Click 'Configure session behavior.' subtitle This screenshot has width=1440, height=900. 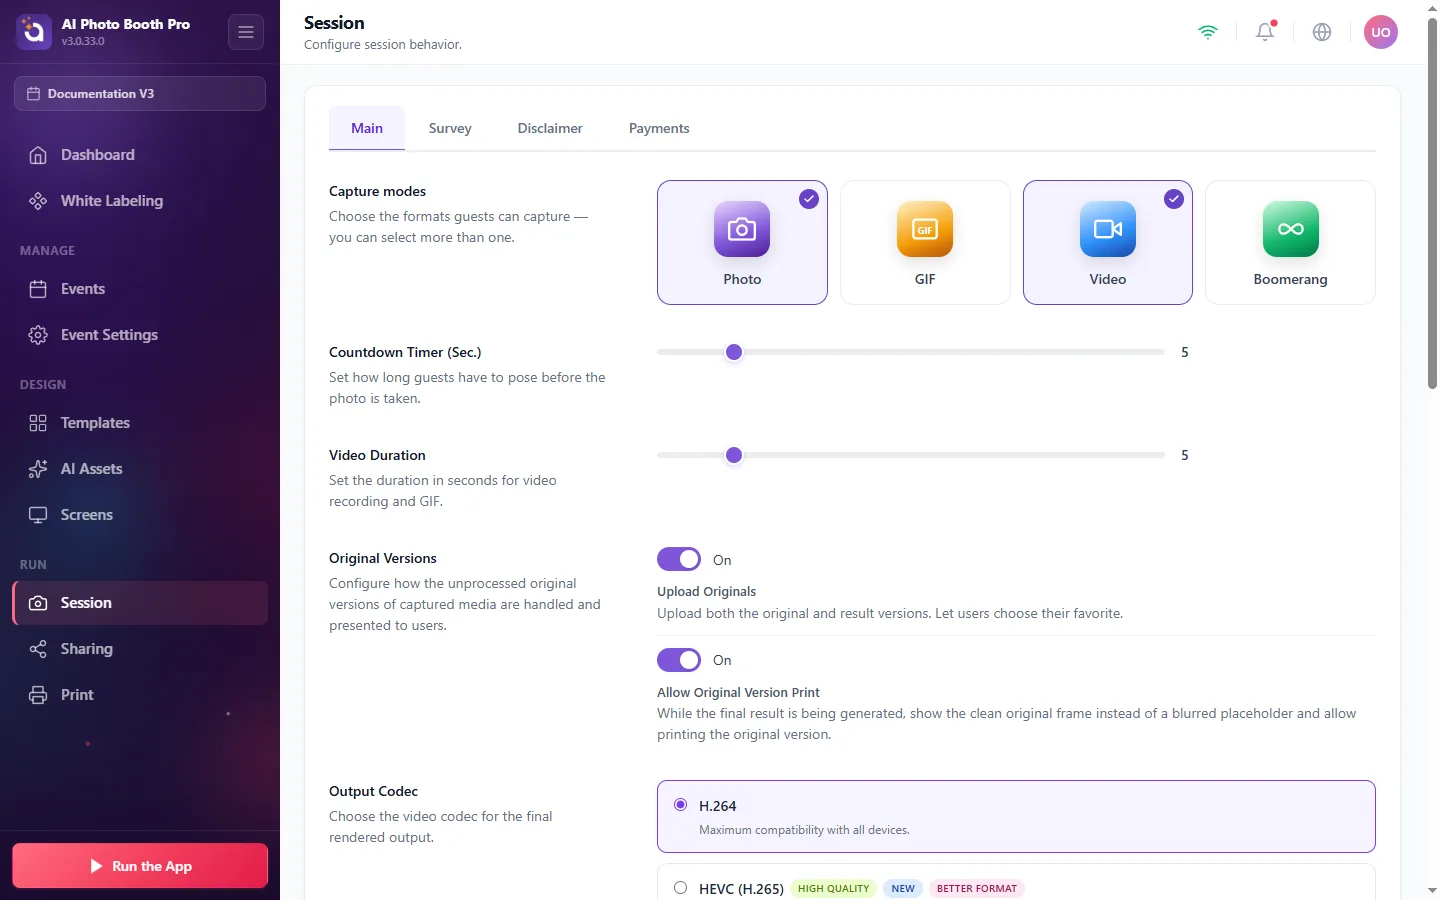[x=383, y=45]
